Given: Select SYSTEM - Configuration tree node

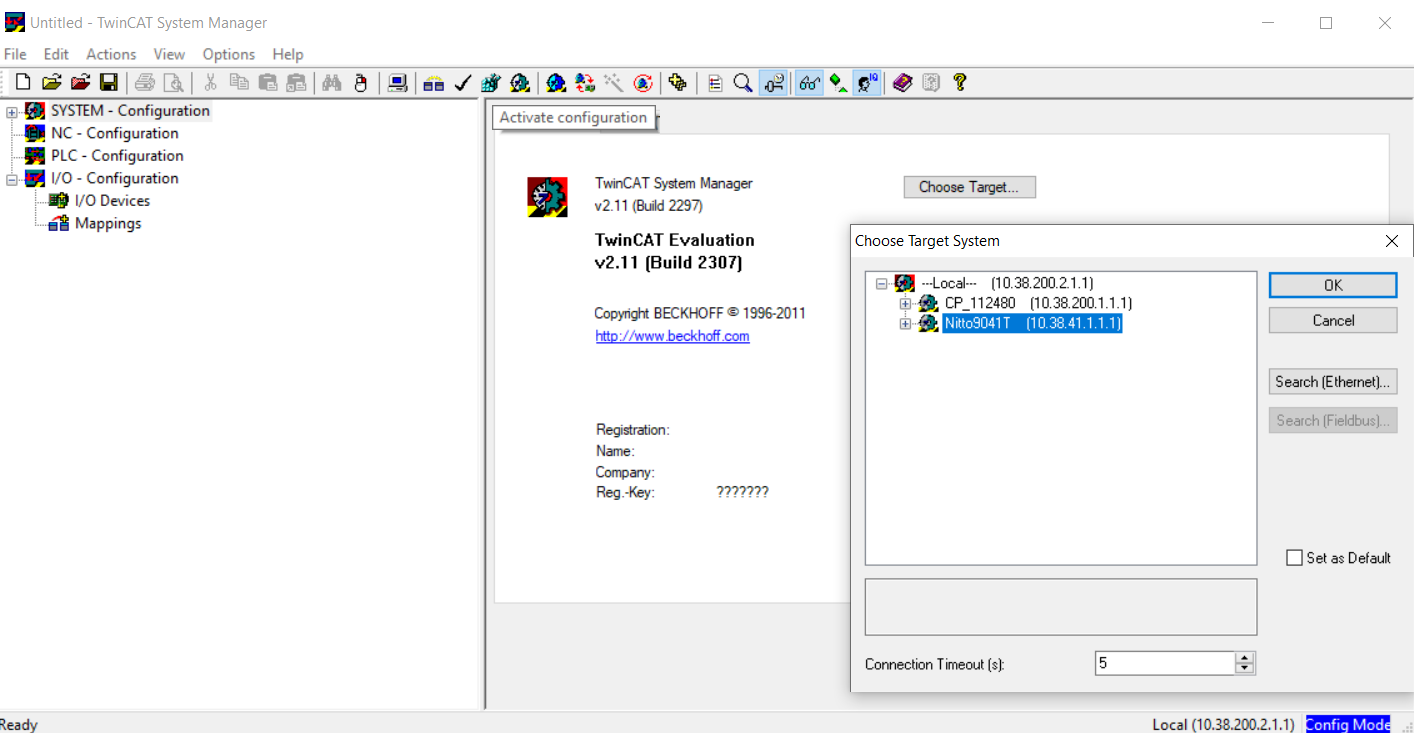Looking at the screenshot, I should pyautogui.click(x=130, y=111).
